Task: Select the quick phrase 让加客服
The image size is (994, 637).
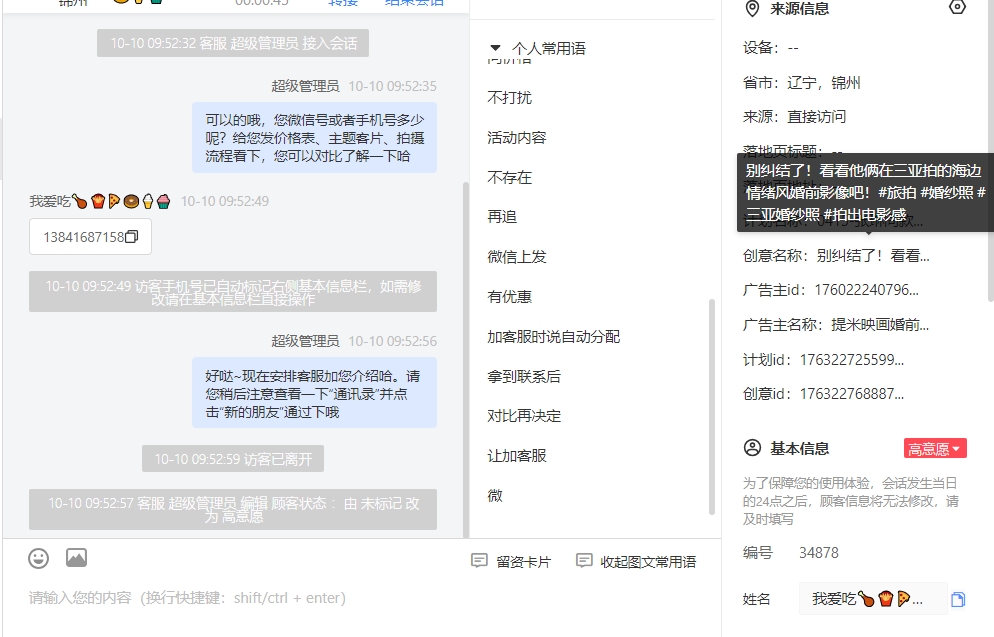Action: 517,456
